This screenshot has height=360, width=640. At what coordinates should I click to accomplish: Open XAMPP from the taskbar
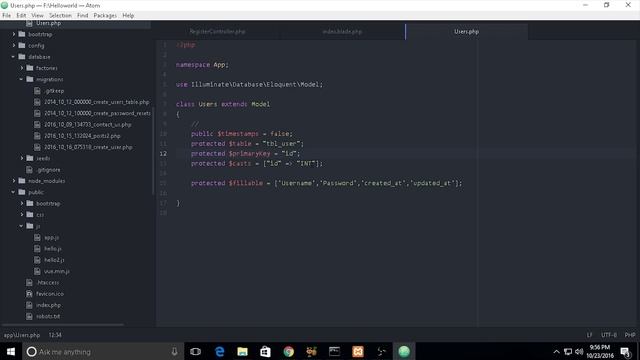point(358,351)
